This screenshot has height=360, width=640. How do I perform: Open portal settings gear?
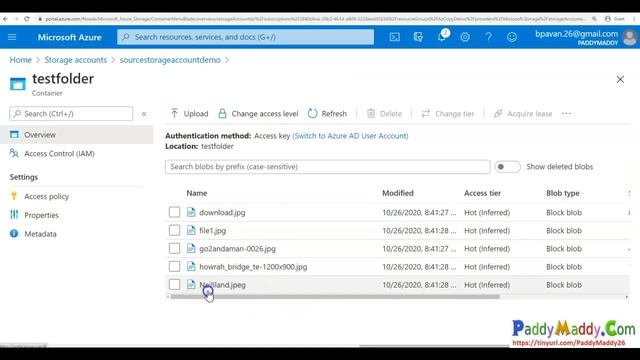[465, 37]
